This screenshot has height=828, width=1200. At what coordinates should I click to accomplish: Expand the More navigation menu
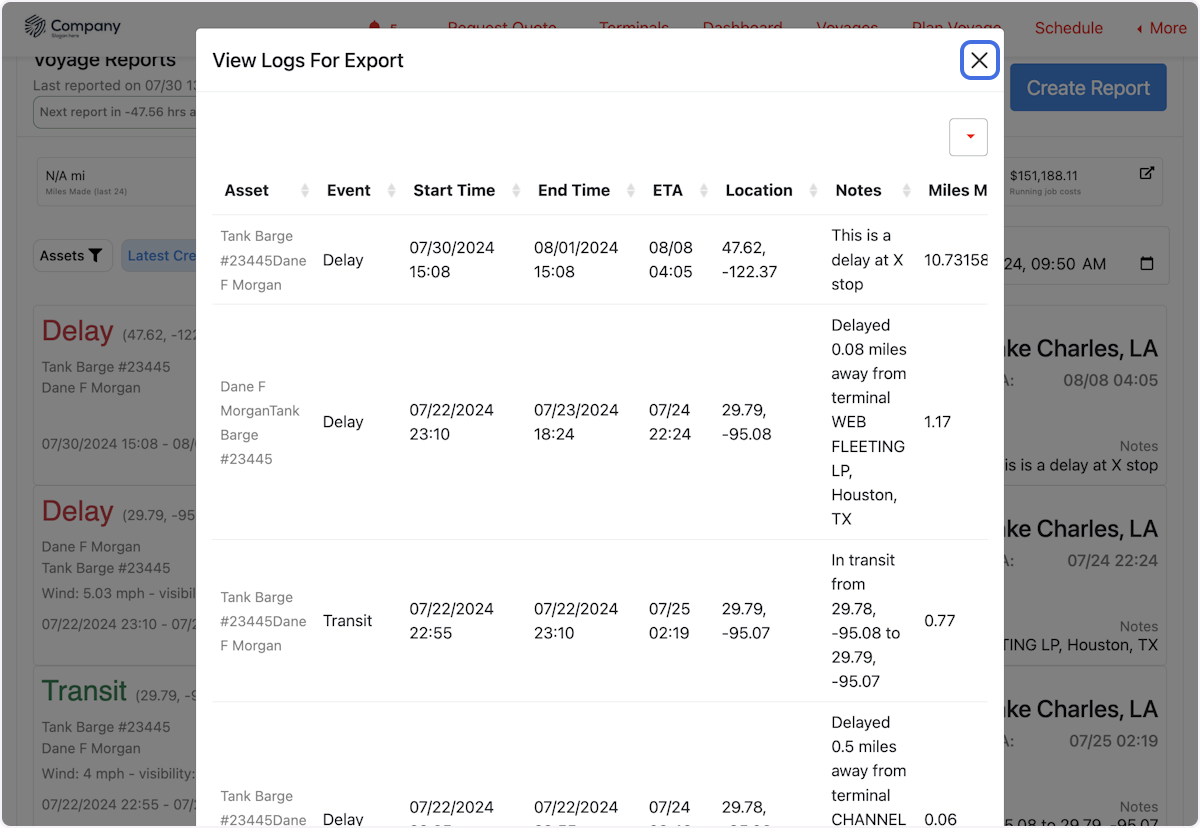1160,28
